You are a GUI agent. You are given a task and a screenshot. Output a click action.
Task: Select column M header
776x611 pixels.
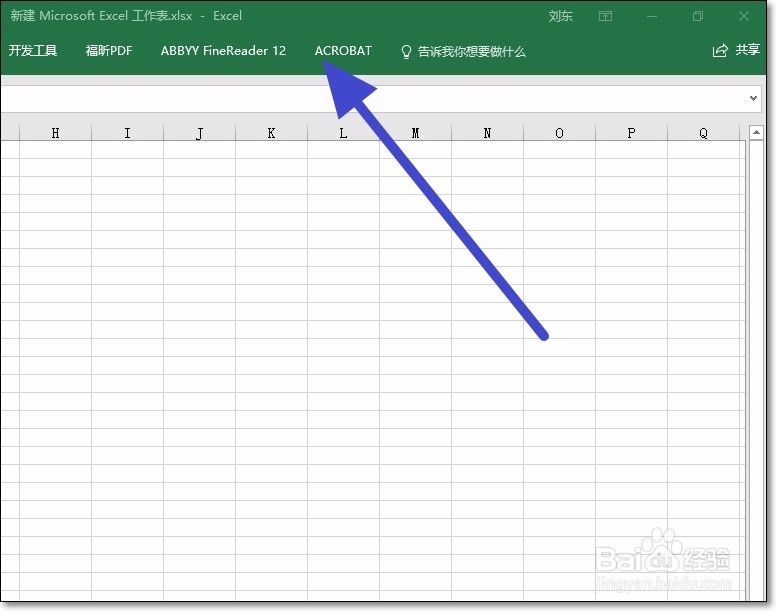(415, 133)
